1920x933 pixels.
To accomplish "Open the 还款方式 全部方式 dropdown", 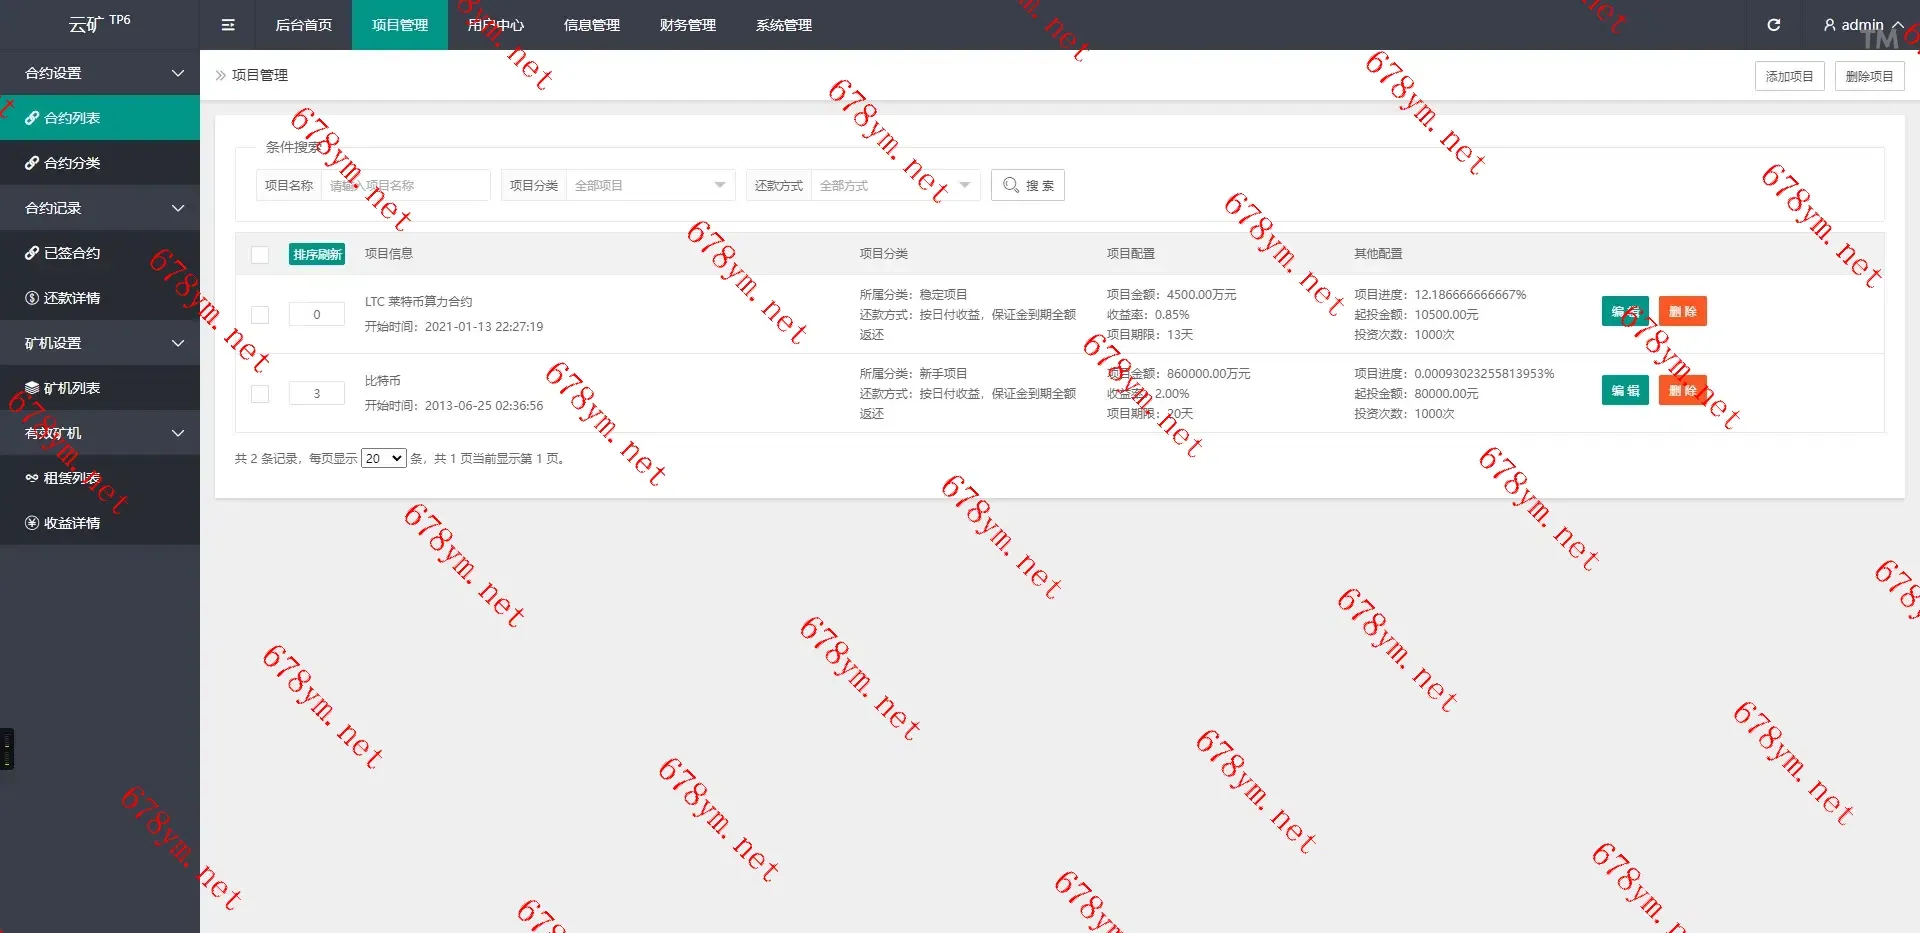I will click(894, 185).
